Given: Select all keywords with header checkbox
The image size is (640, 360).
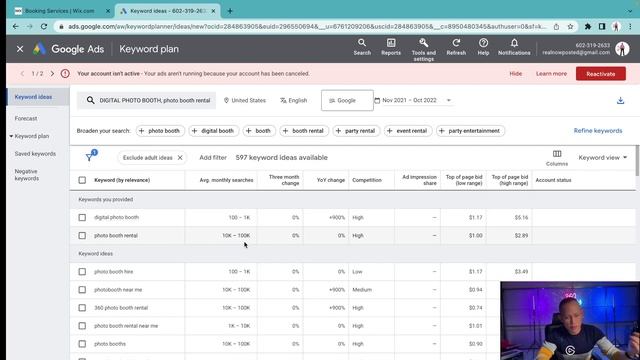Looking at the screenshot, I should 82,180.
